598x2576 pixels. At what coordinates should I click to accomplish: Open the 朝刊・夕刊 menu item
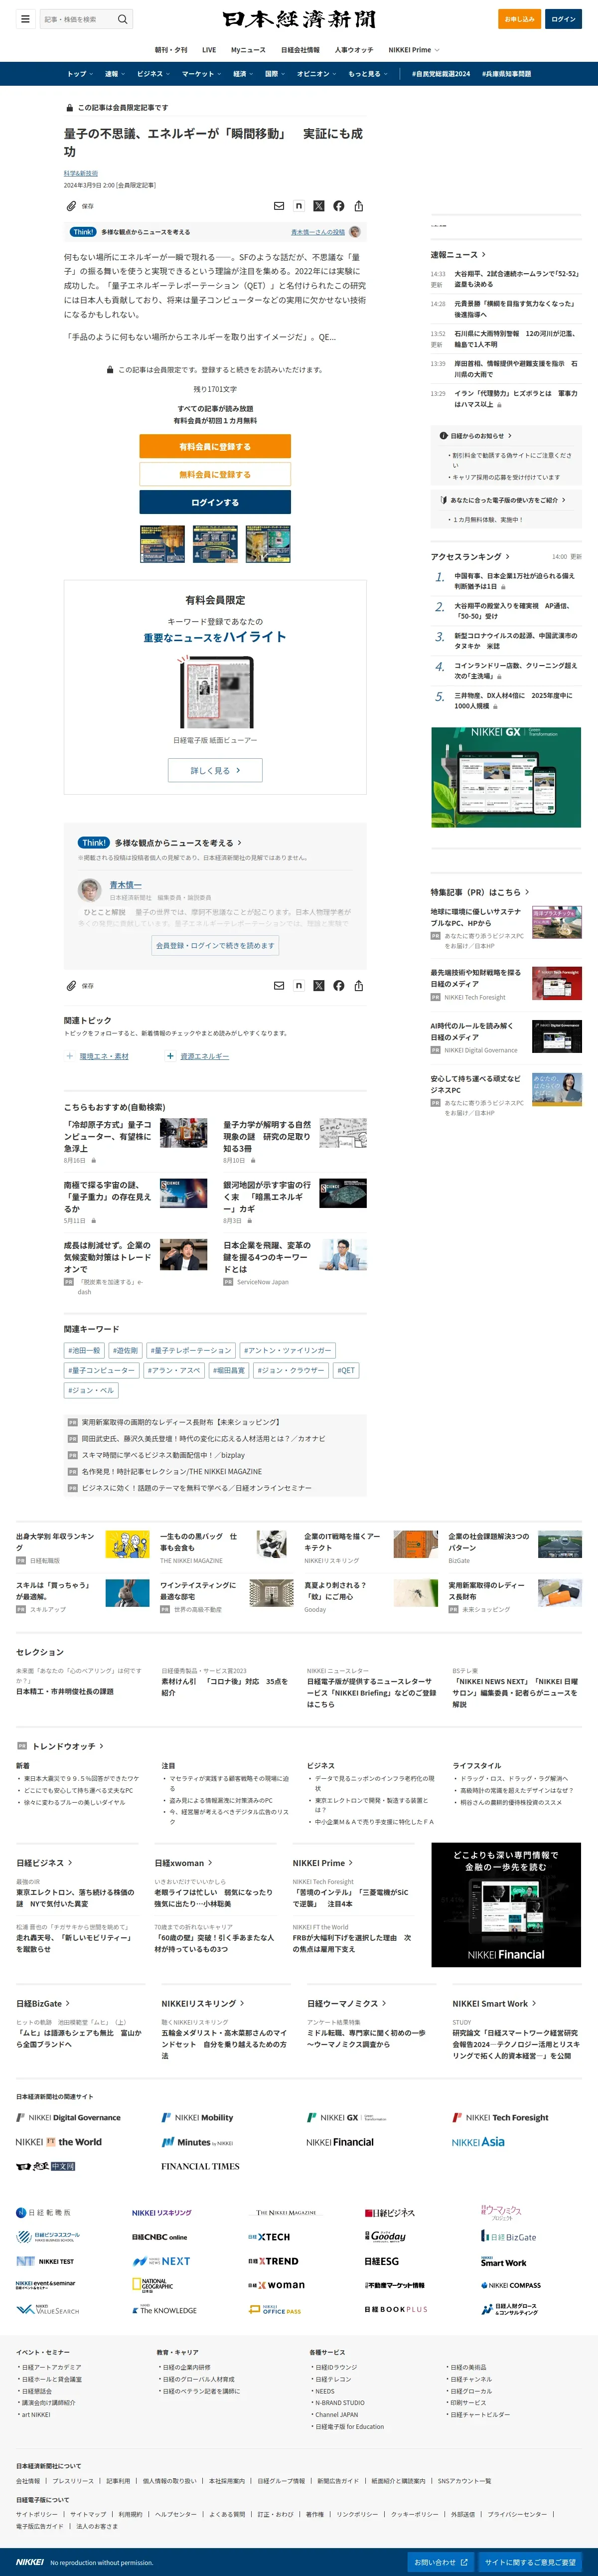point(171,50)
